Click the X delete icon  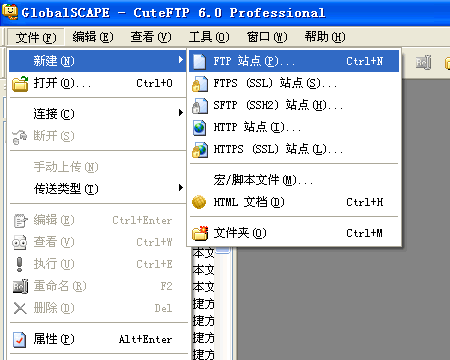point(20,308)
